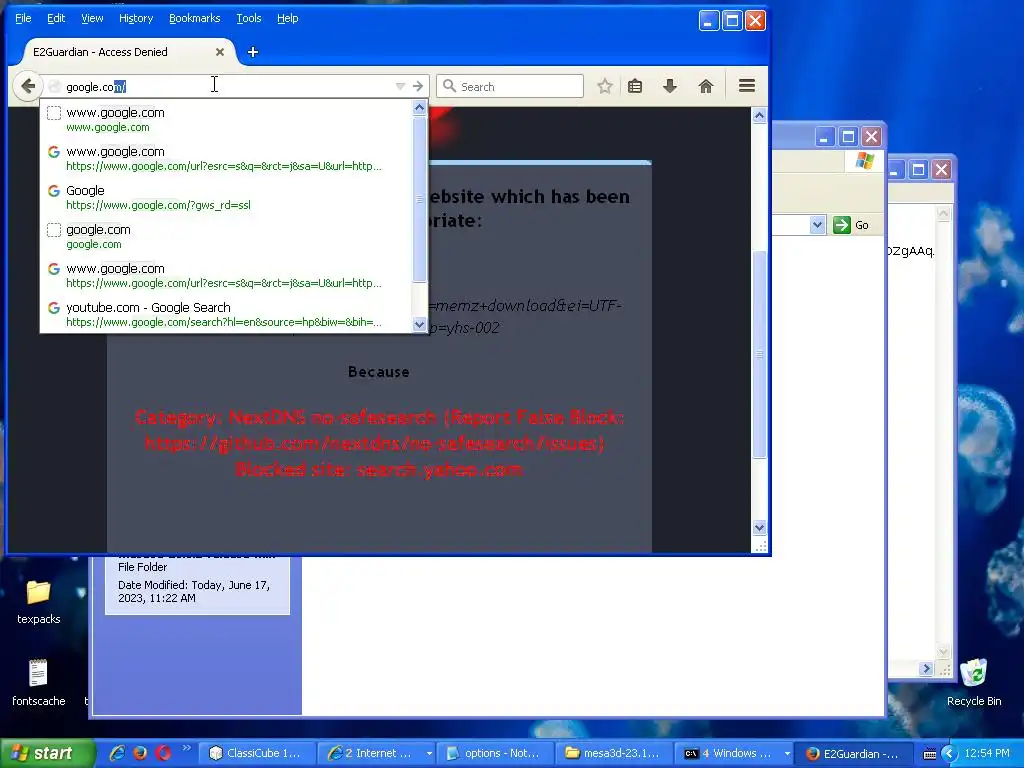Open texpacks folder on desktop
This screenshot has width=1024, height=768.
coord(39,601)
